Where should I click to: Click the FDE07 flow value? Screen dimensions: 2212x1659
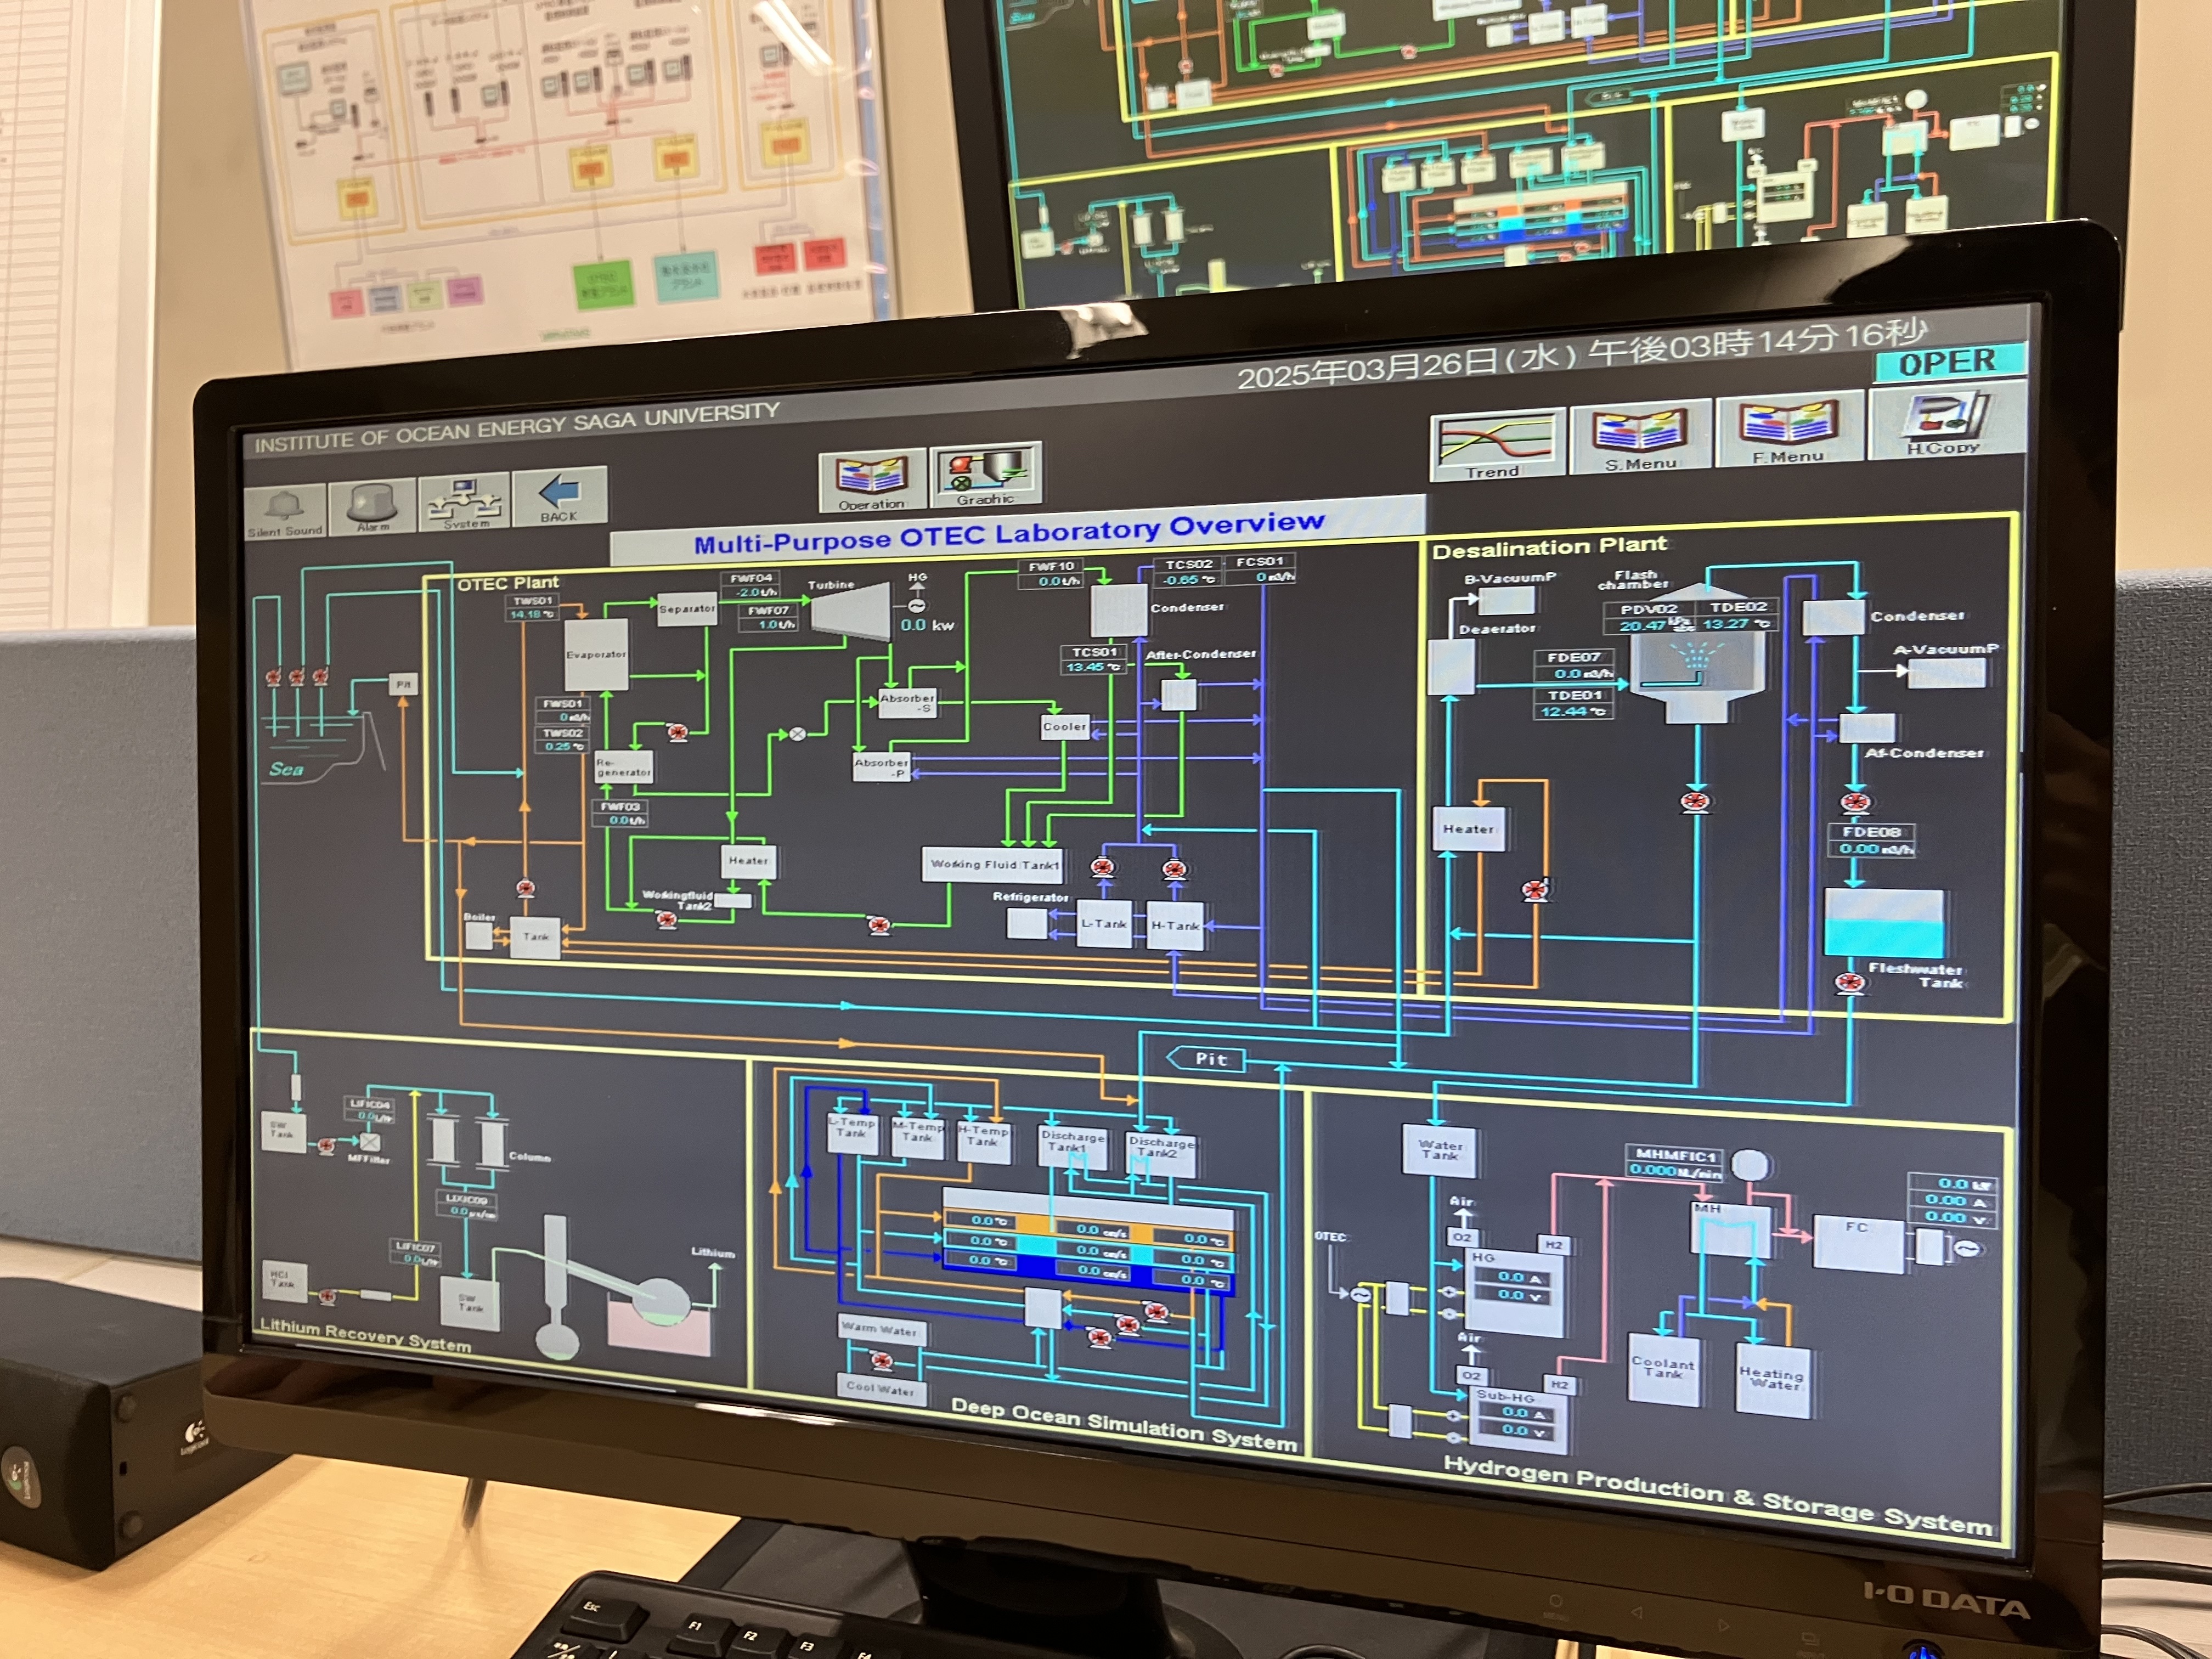(1574, 674)
